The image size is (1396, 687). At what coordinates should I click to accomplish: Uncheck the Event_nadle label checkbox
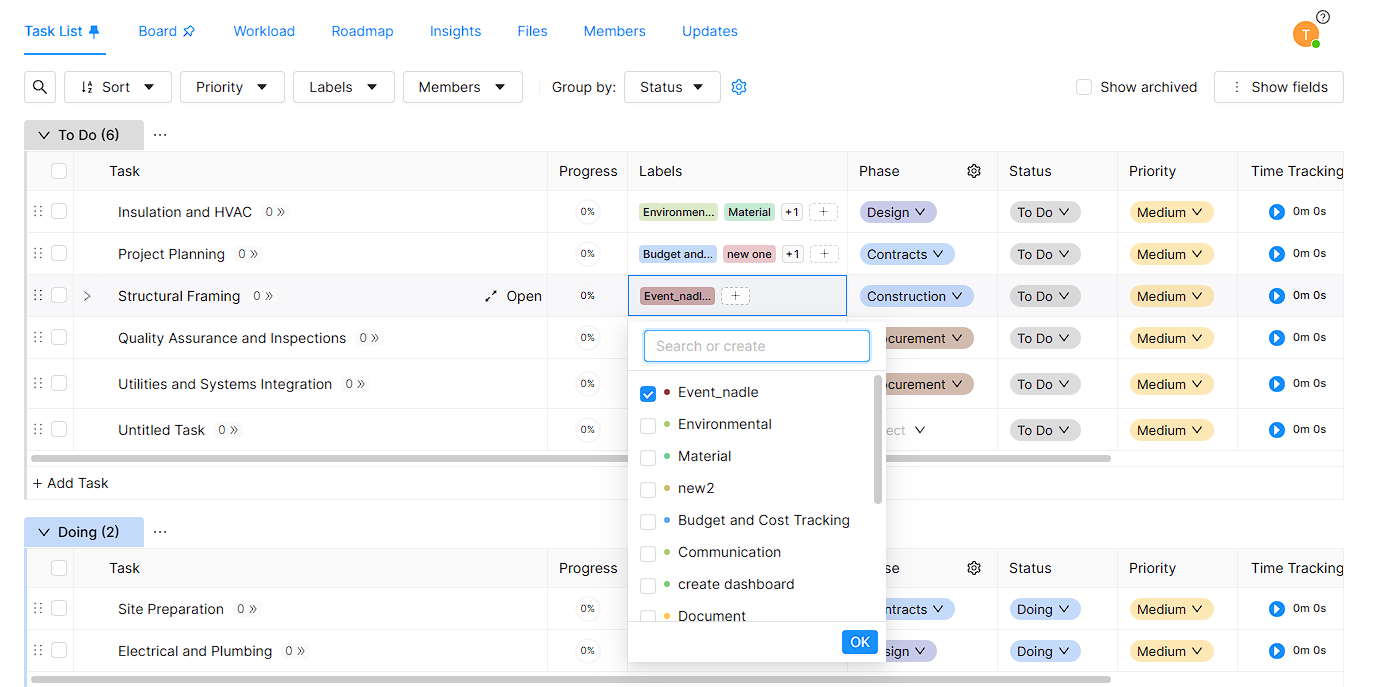[648, 393]
